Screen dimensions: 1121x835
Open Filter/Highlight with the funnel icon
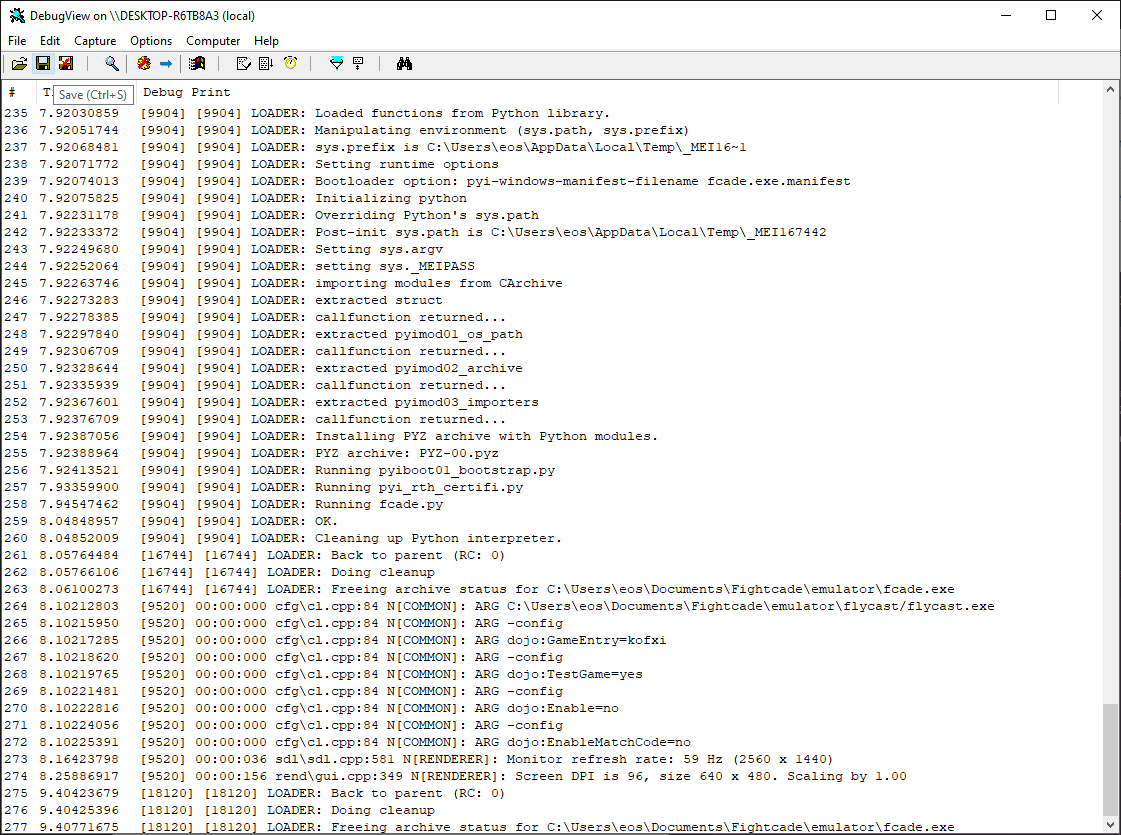point(336,64)
